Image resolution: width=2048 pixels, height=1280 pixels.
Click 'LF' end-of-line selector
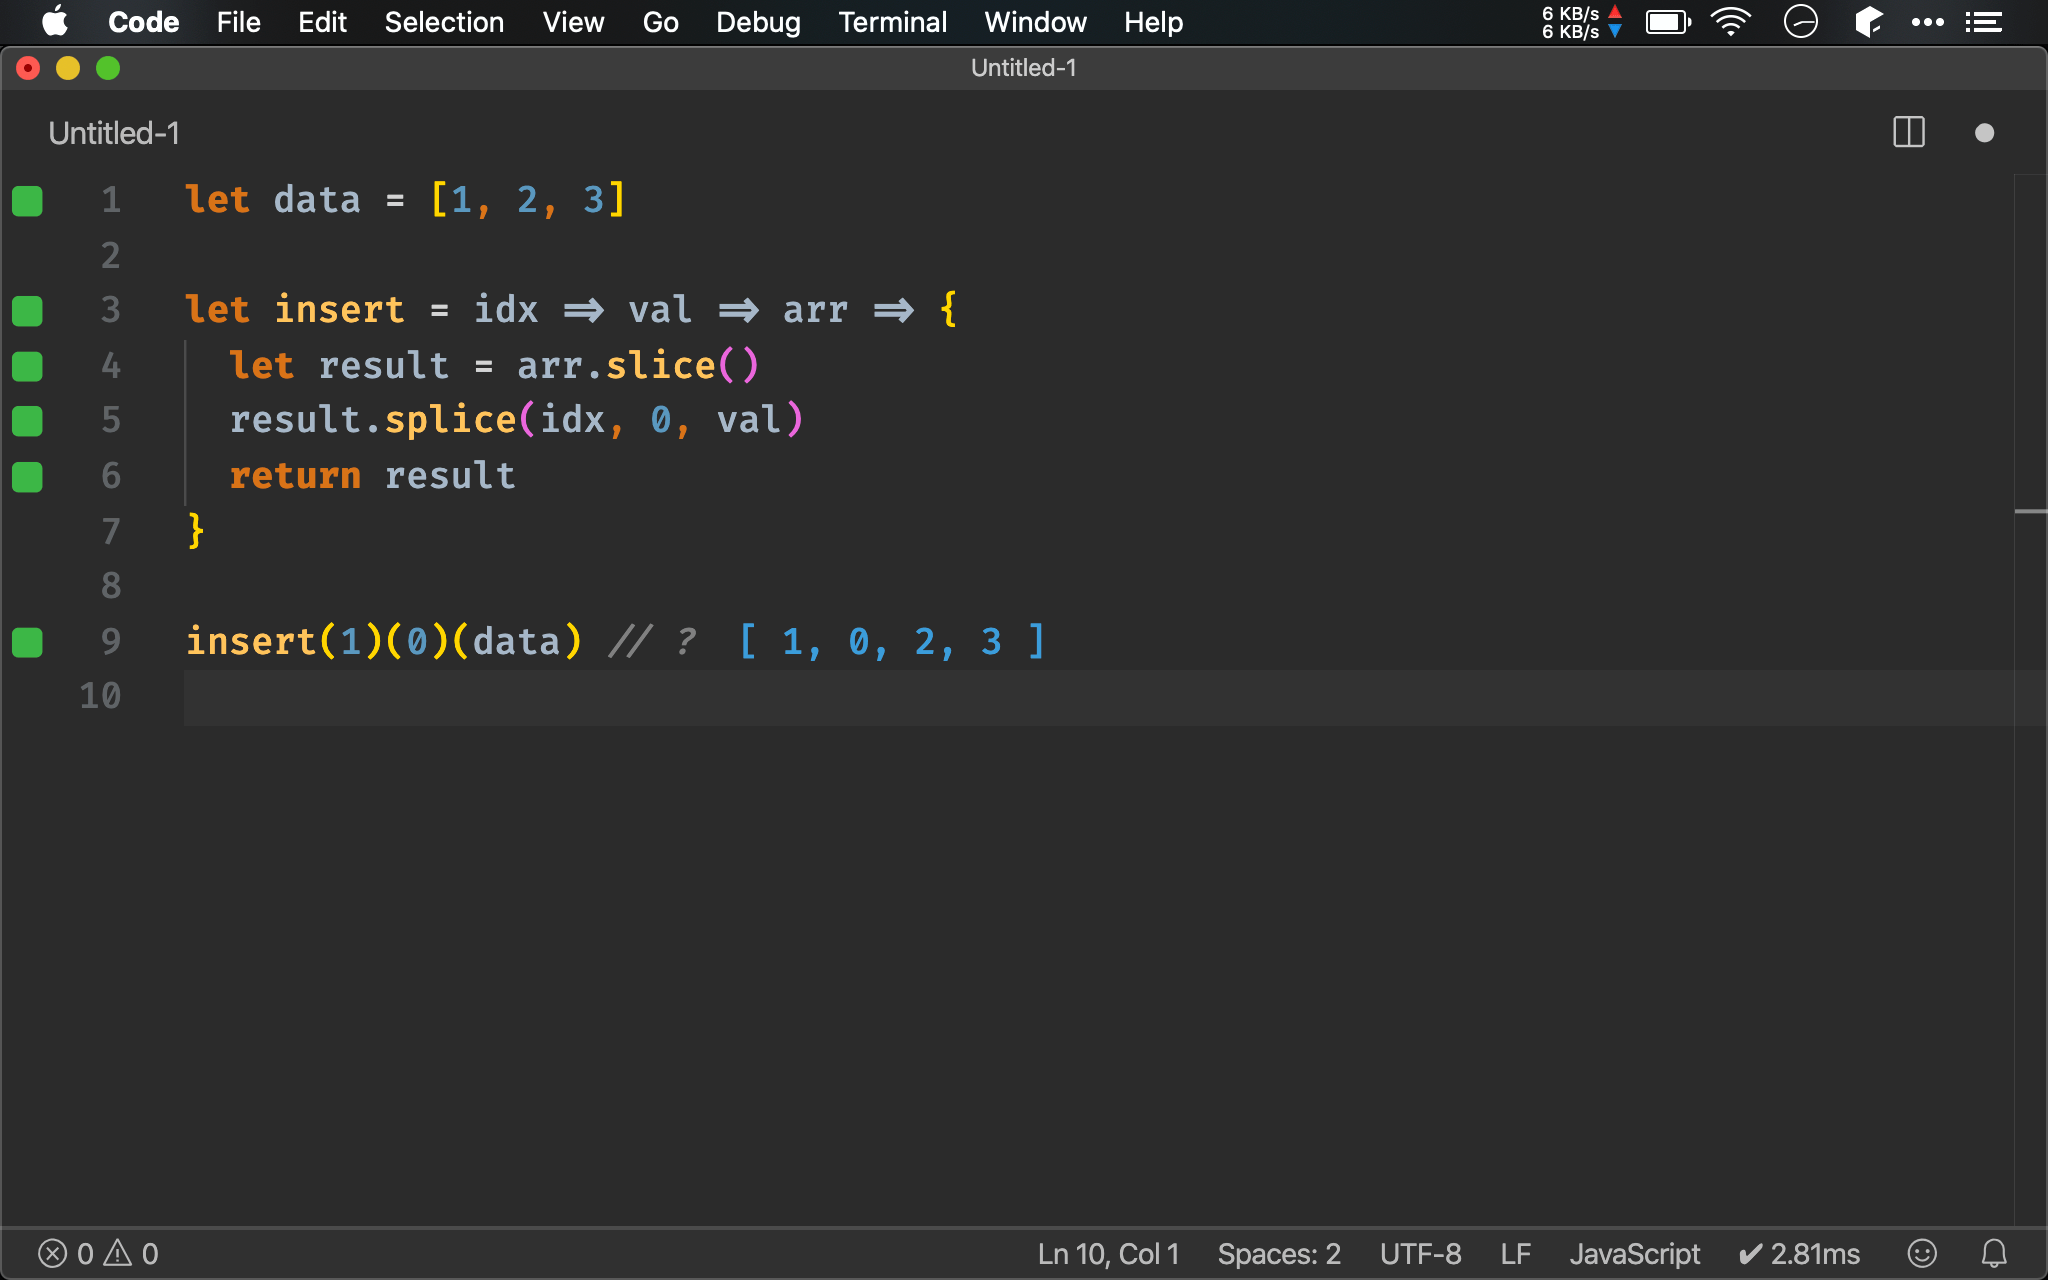(x=1515, y=1254)
